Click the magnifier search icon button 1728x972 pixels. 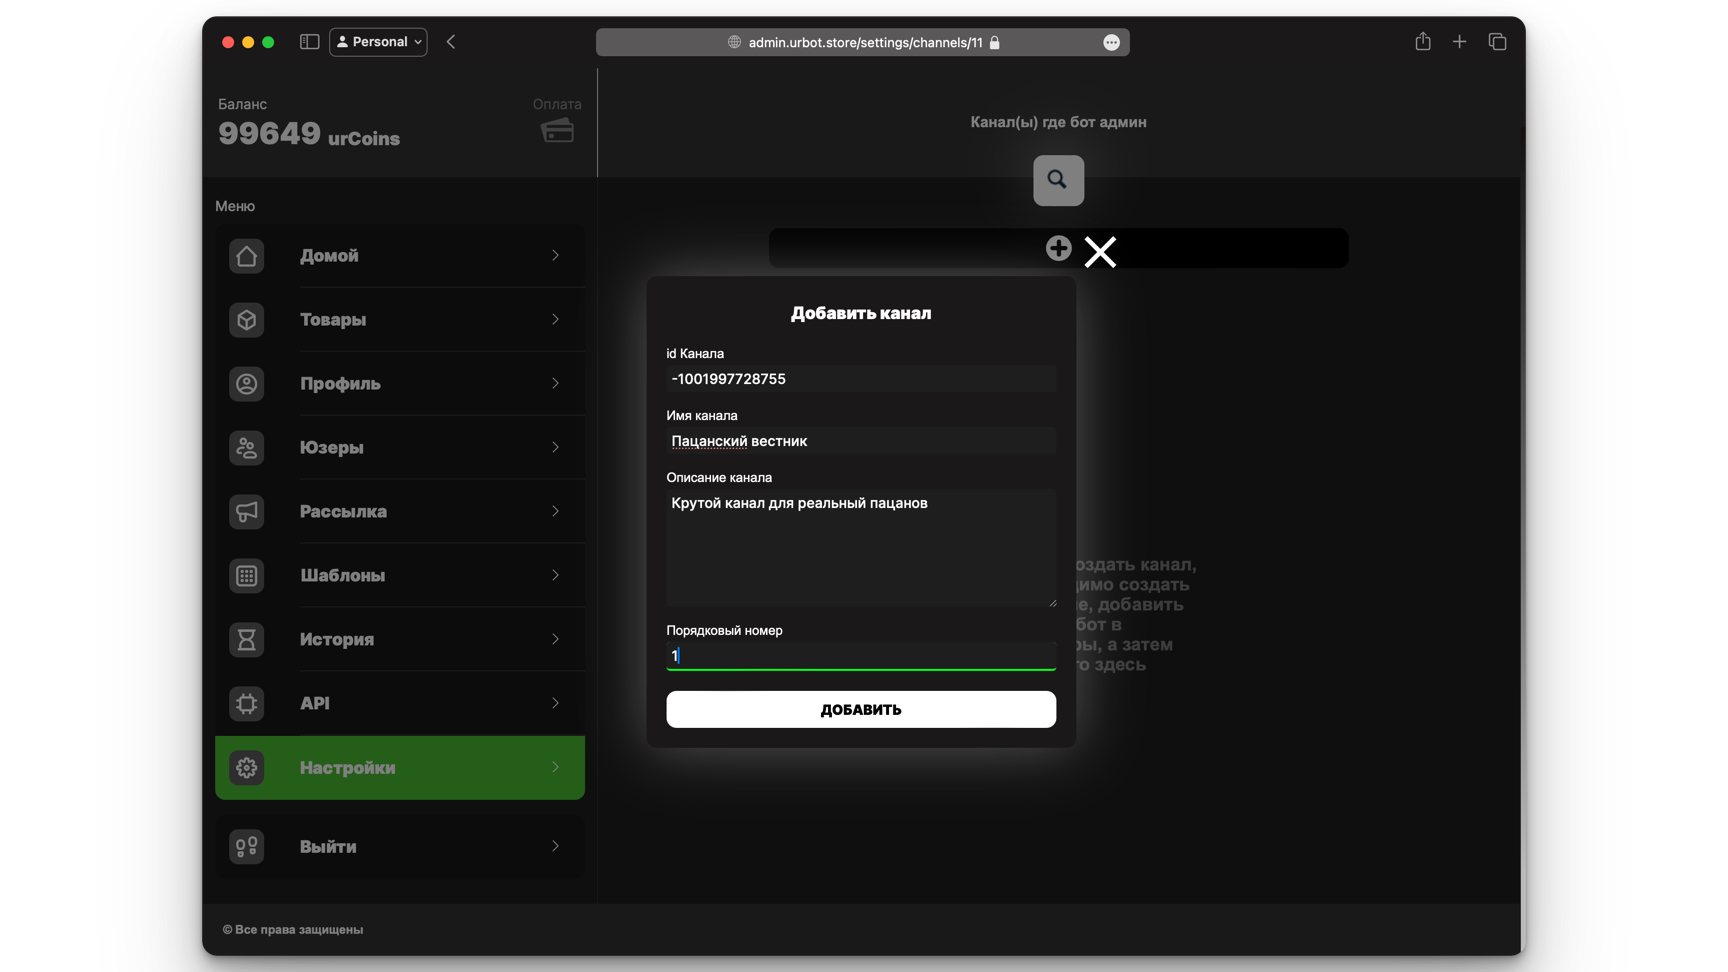coord(1058,180)
